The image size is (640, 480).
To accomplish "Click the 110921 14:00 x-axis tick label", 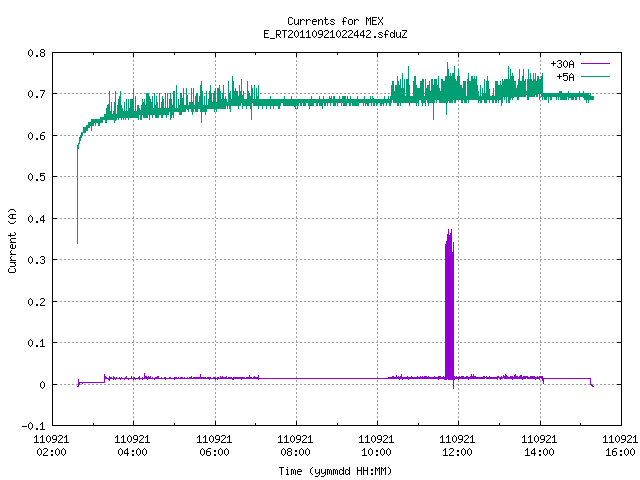I will [539, 446].
